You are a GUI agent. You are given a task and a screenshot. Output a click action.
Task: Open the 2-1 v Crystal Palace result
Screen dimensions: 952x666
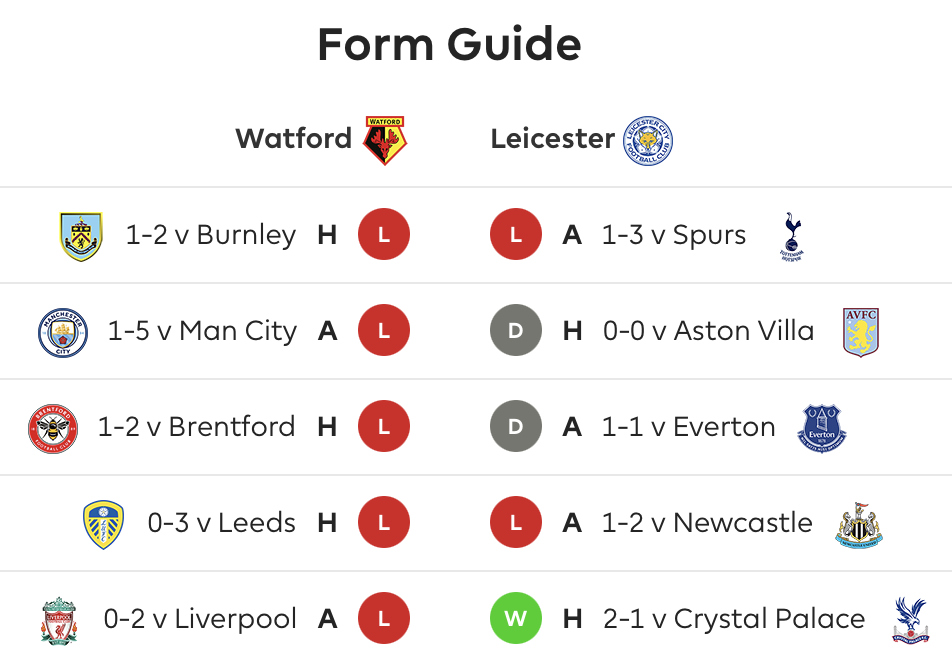pos(734,619)
